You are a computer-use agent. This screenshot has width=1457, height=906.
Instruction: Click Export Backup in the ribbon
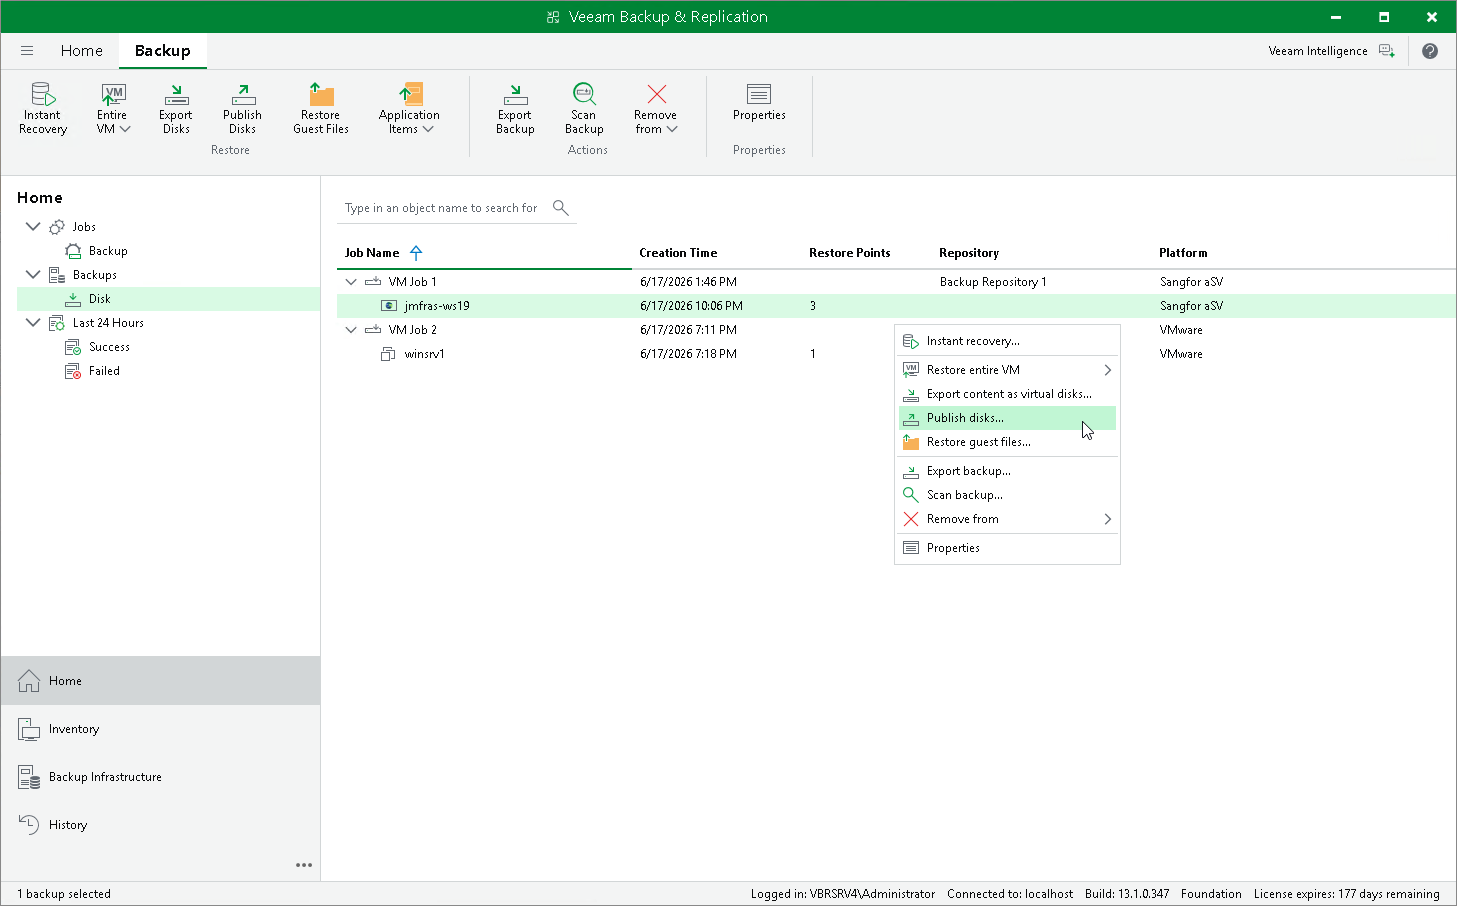515,108
